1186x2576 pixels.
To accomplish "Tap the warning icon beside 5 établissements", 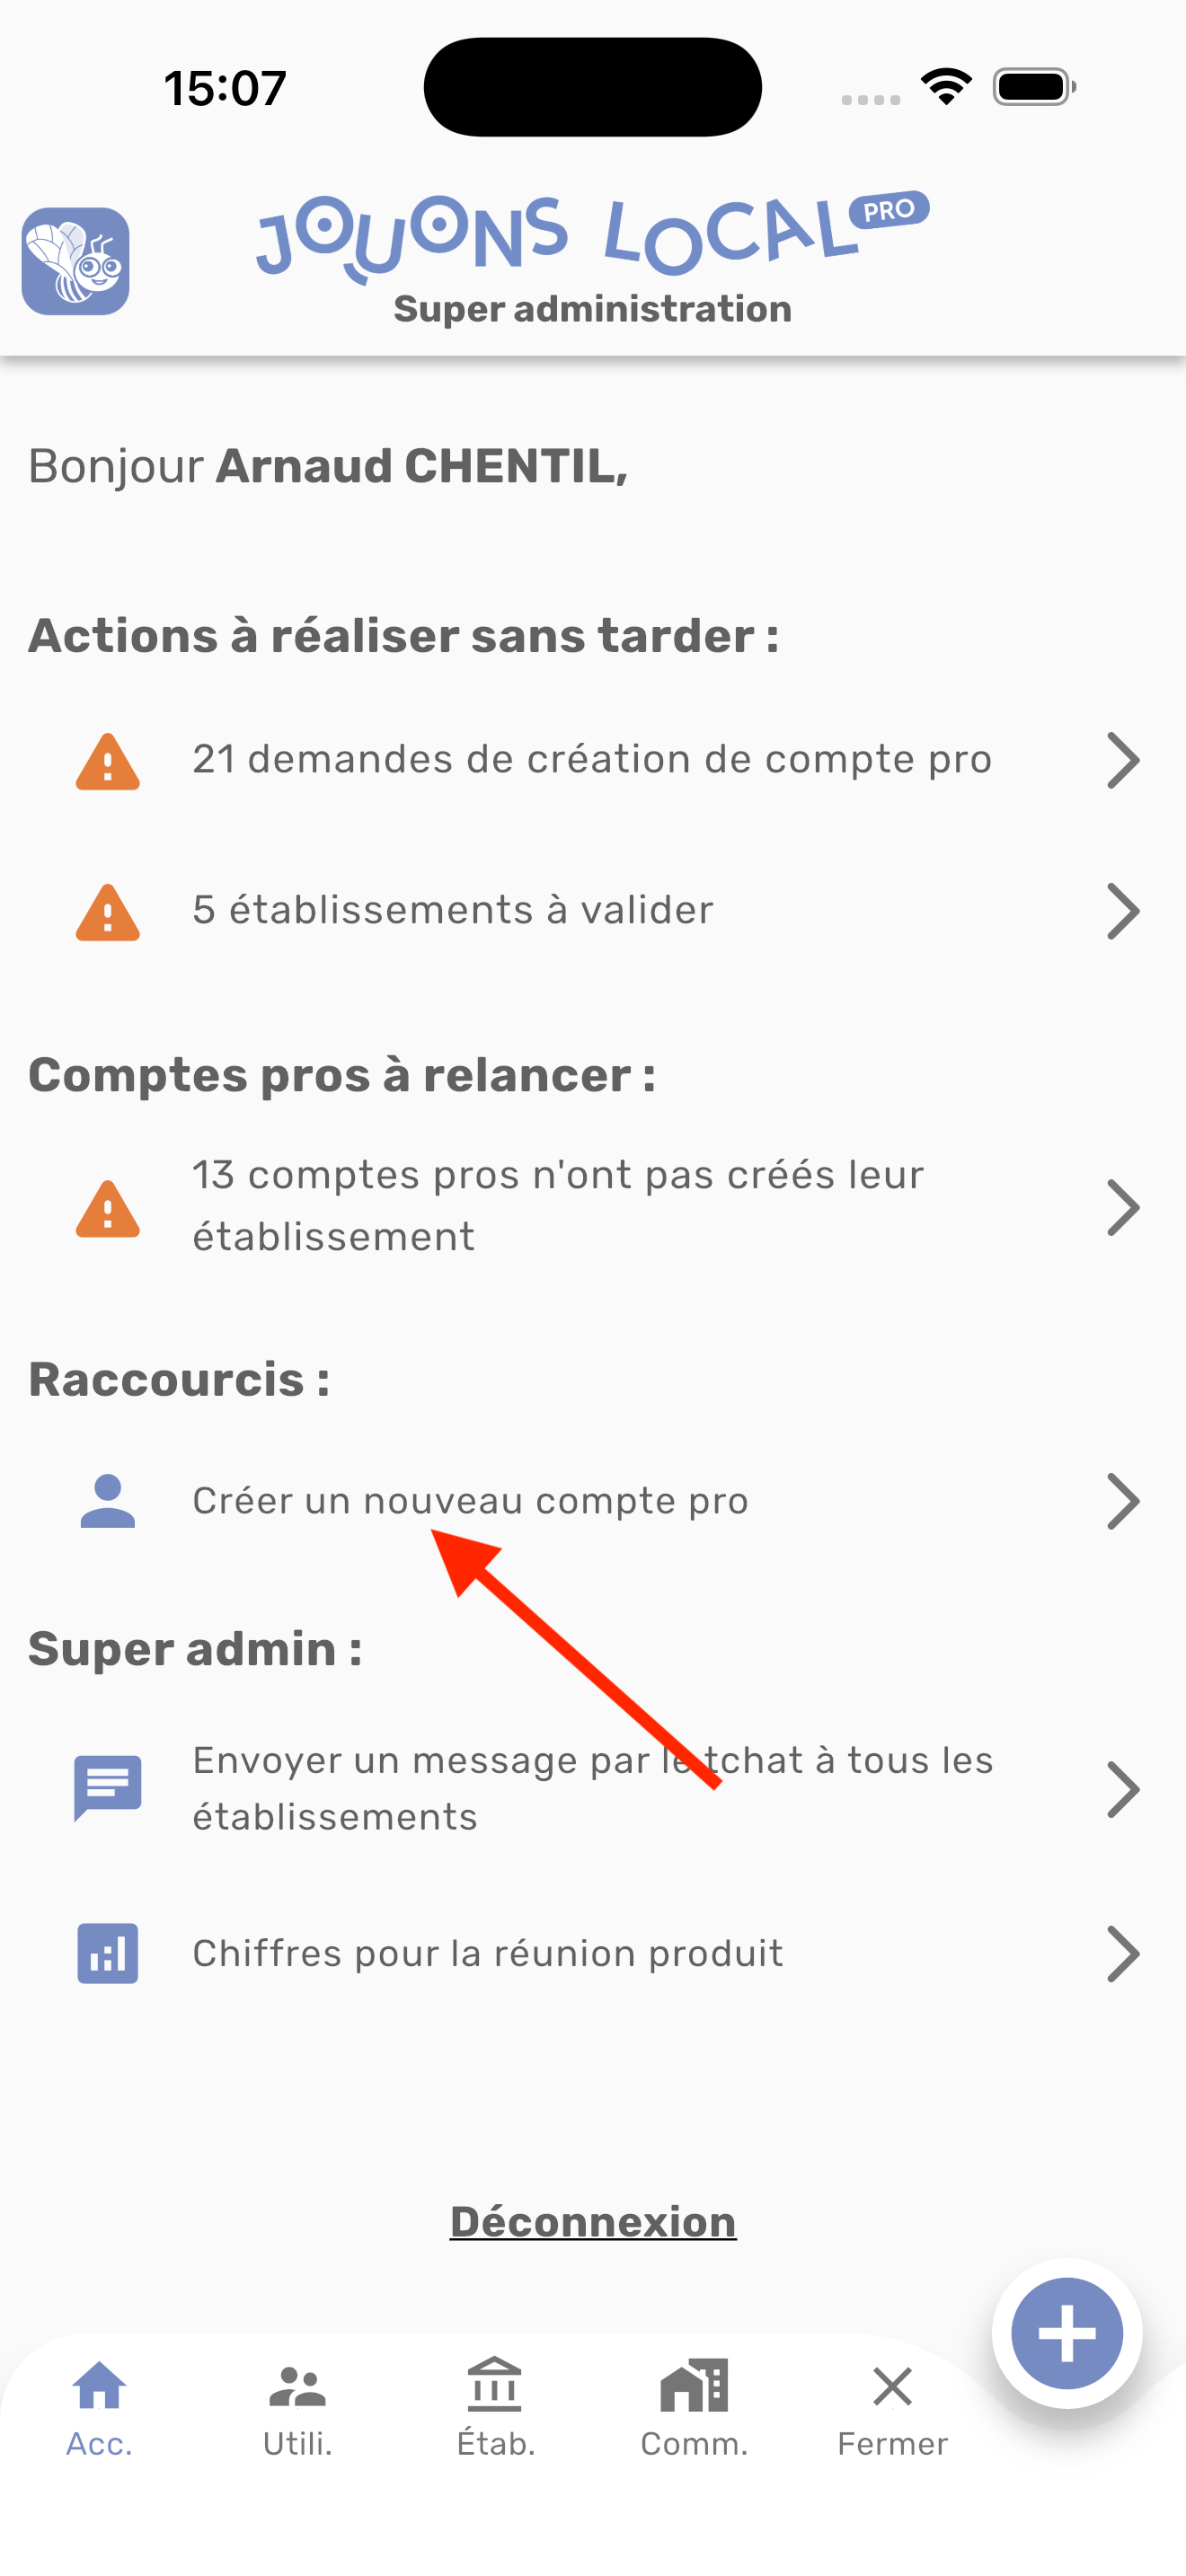I will point(108,912).
